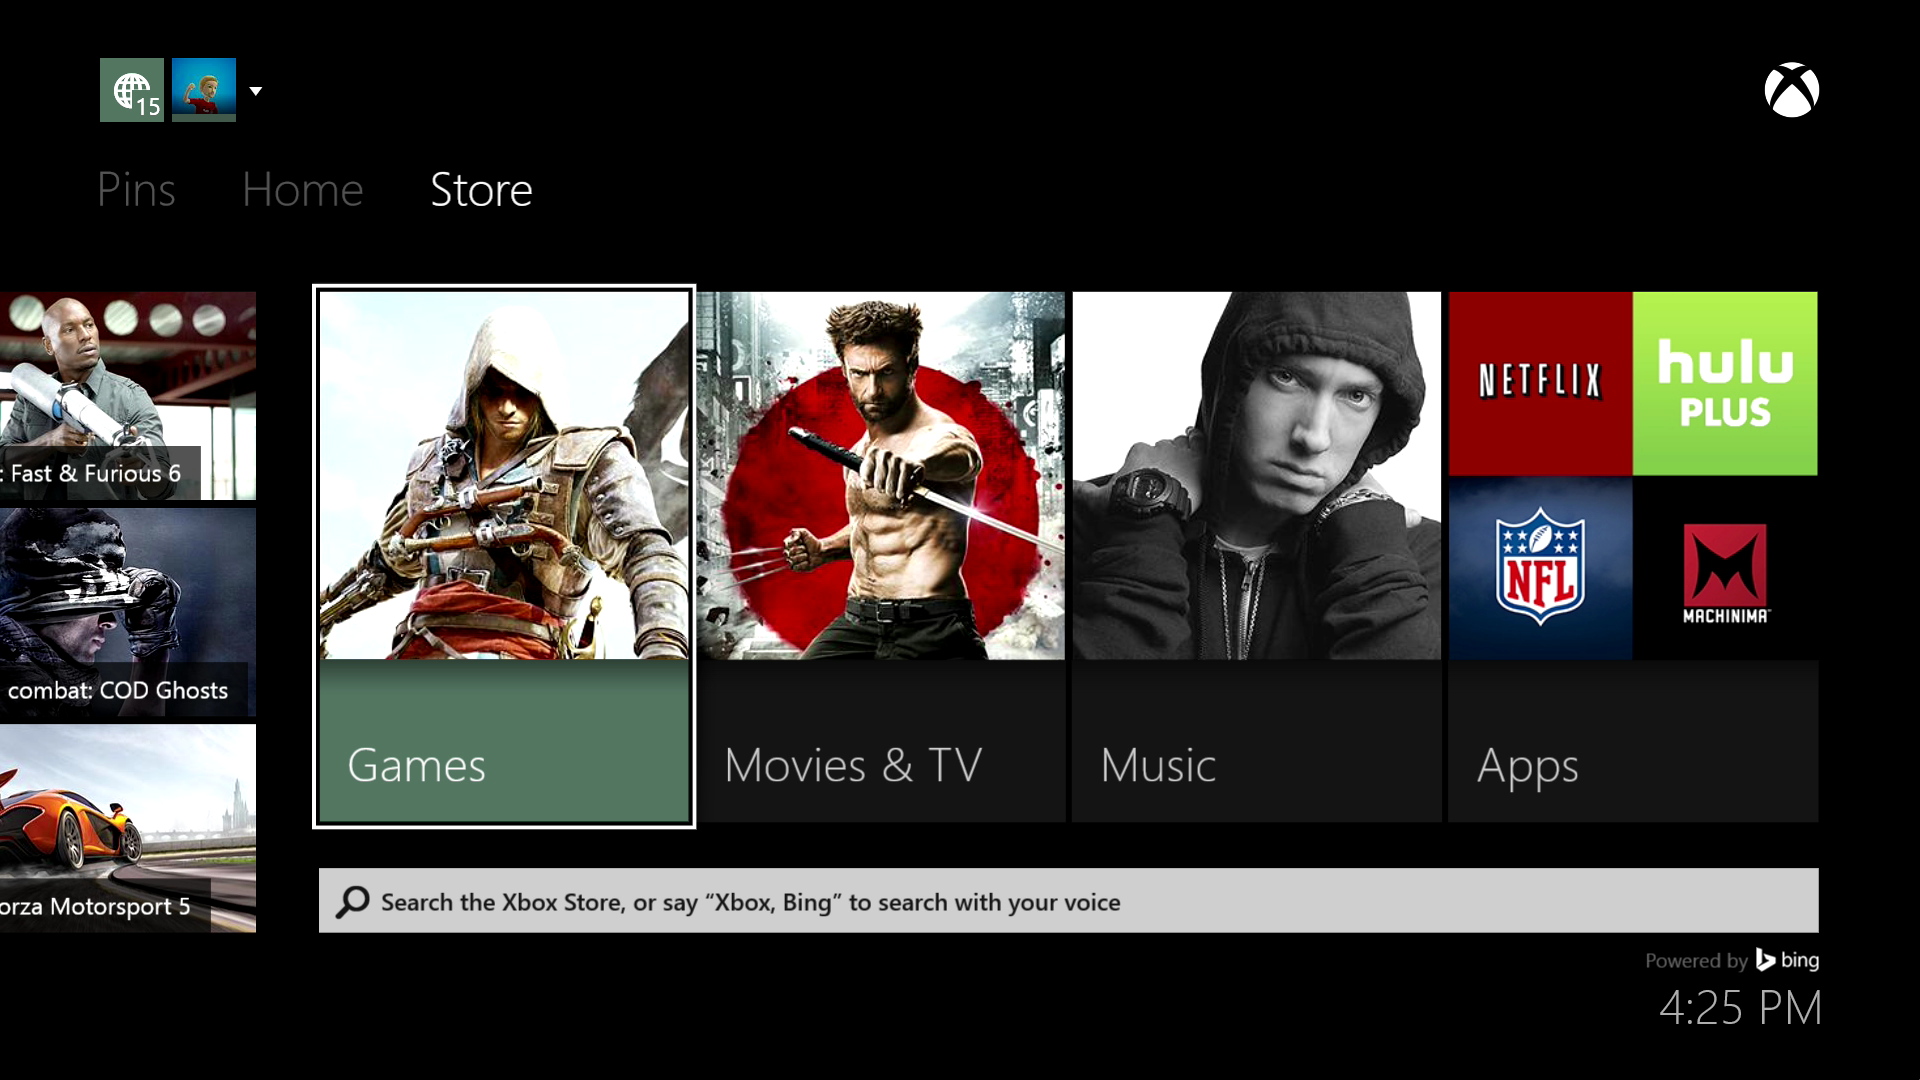The image size is (1920, 1080).
Task: Open the Netflix app tile
Action: tap(1540, 382)
